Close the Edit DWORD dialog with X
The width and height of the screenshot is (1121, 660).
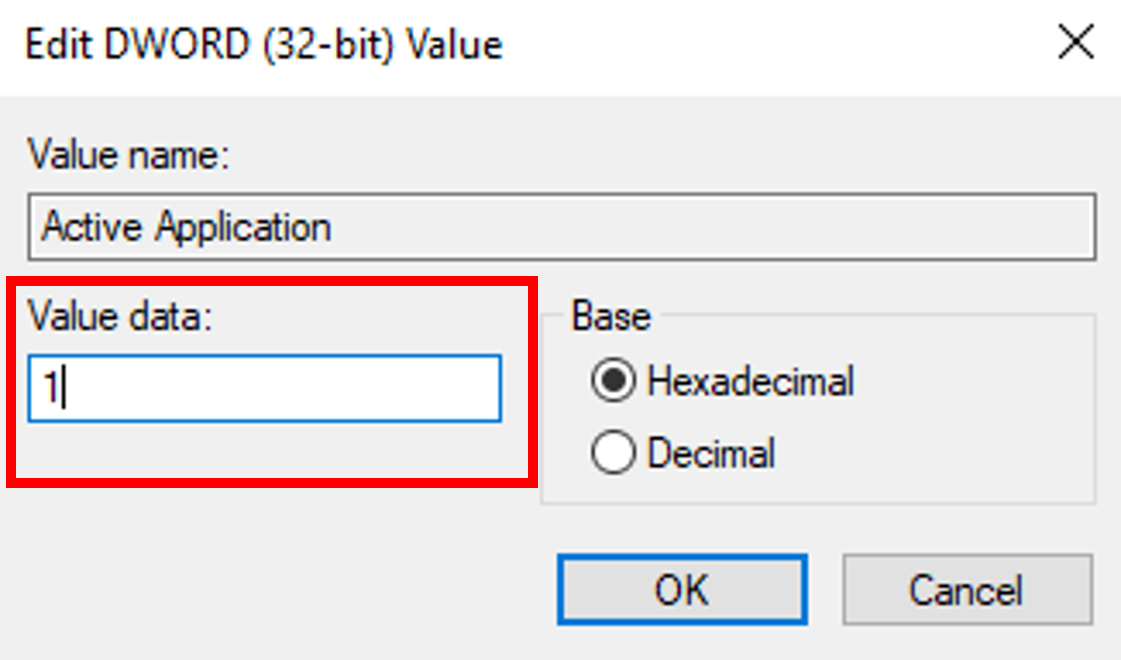pyautogui.click(x=1075, y=44)
